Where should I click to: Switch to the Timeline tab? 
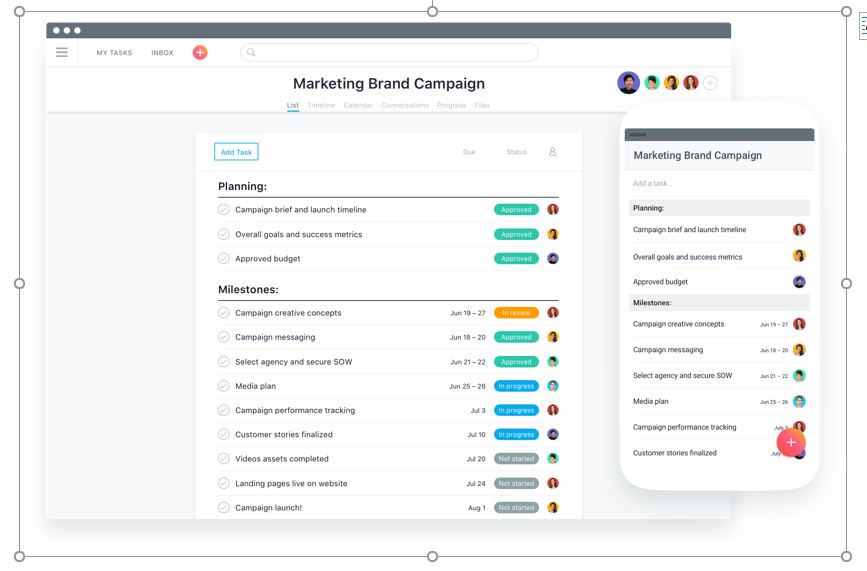click(x=321, y=105)
